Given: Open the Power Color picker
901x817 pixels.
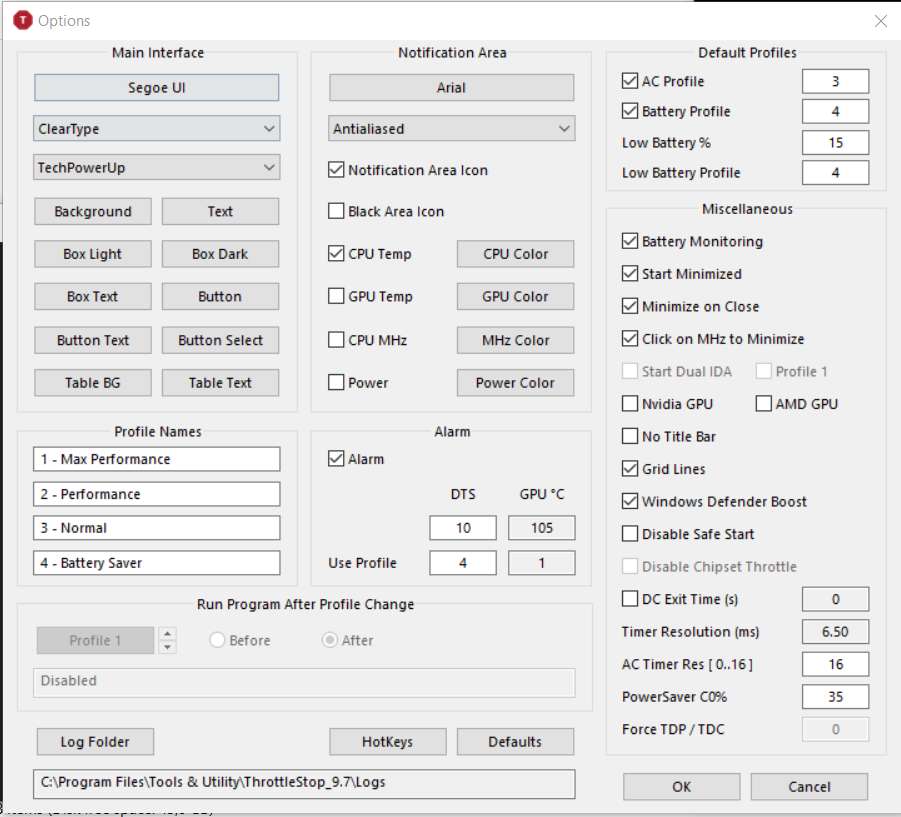Looking at the screenshot, I should [x=515, y=383].
